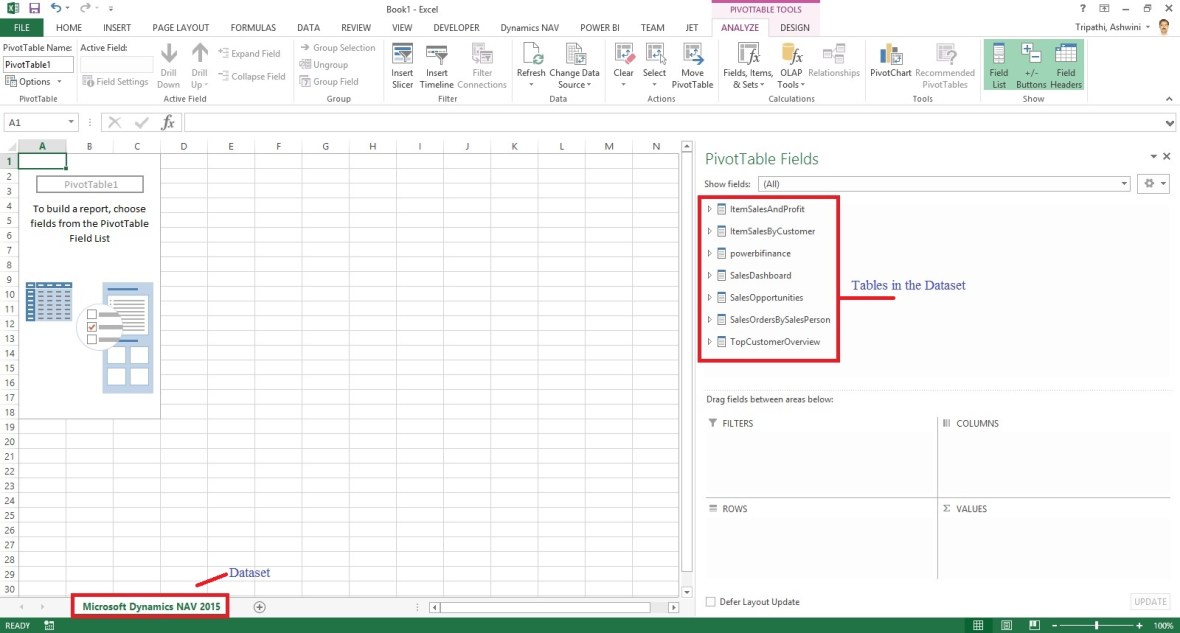Open Move PivotTable dialog
Screen dimensions: 1180x633
point(694,62)
